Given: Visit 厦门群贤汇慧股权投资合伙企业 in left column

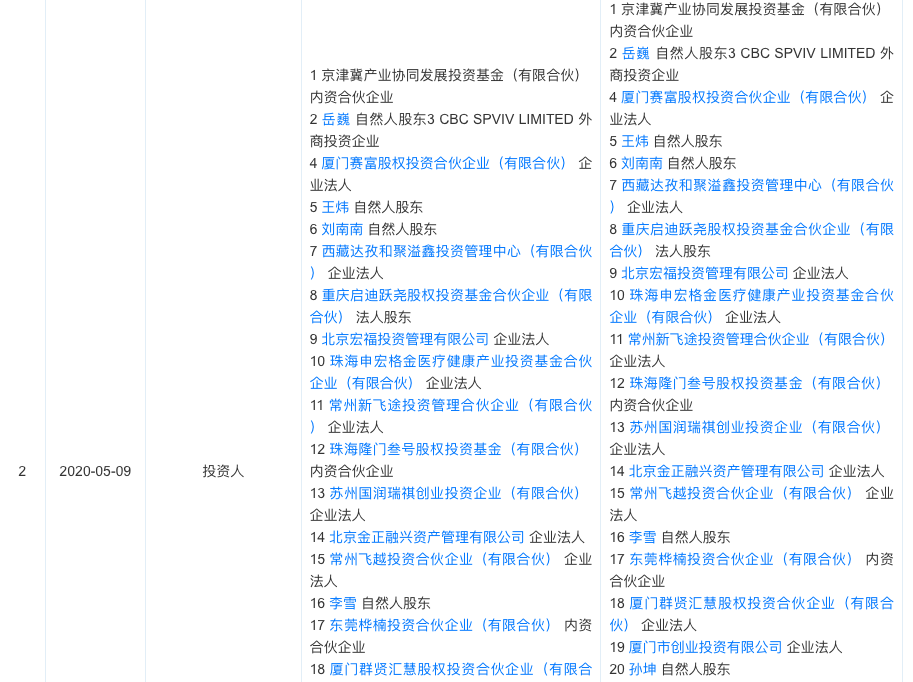Looking at the screenshot, I should click(461, 670).
